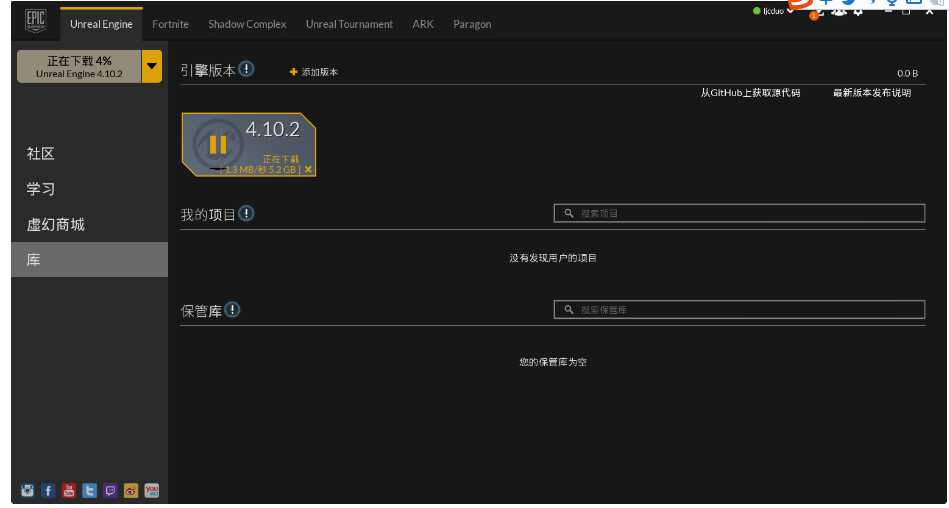This screenshot has height=508, width=949.
Task: Switch to the Fortnite tab
Action: coord(170,24)
